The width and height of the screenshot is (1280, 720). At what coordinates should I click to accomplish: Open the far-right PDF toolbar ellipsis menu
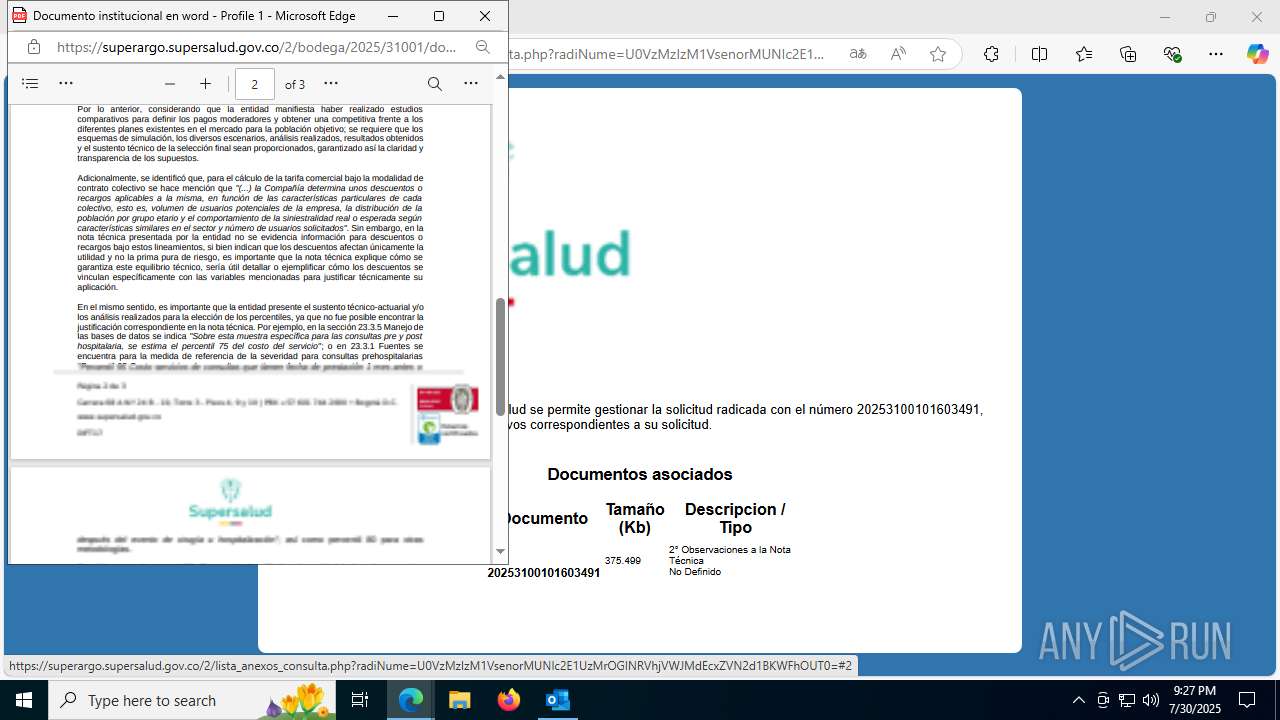471,84
